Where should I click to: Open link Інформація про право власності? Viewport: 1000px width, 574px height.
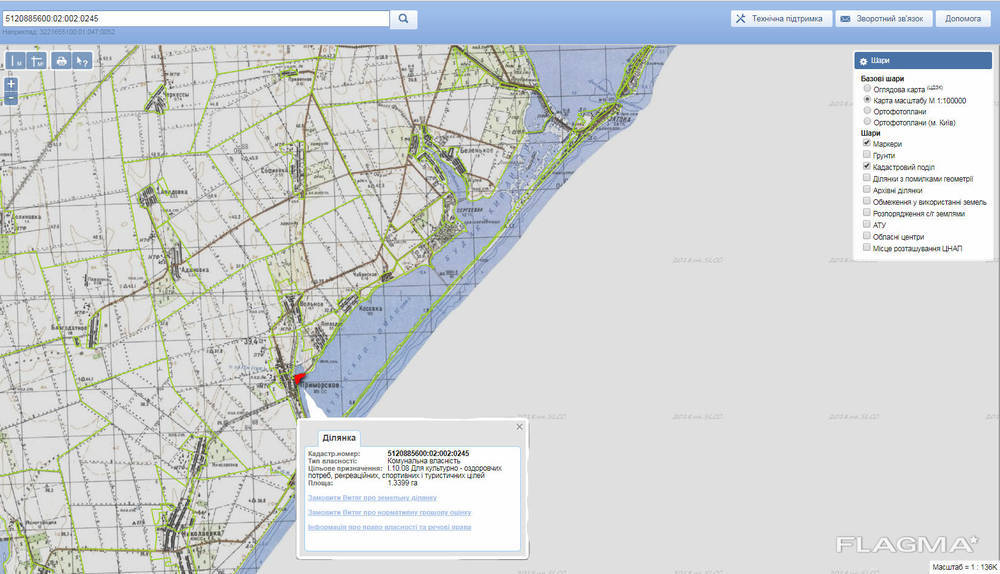389,527
